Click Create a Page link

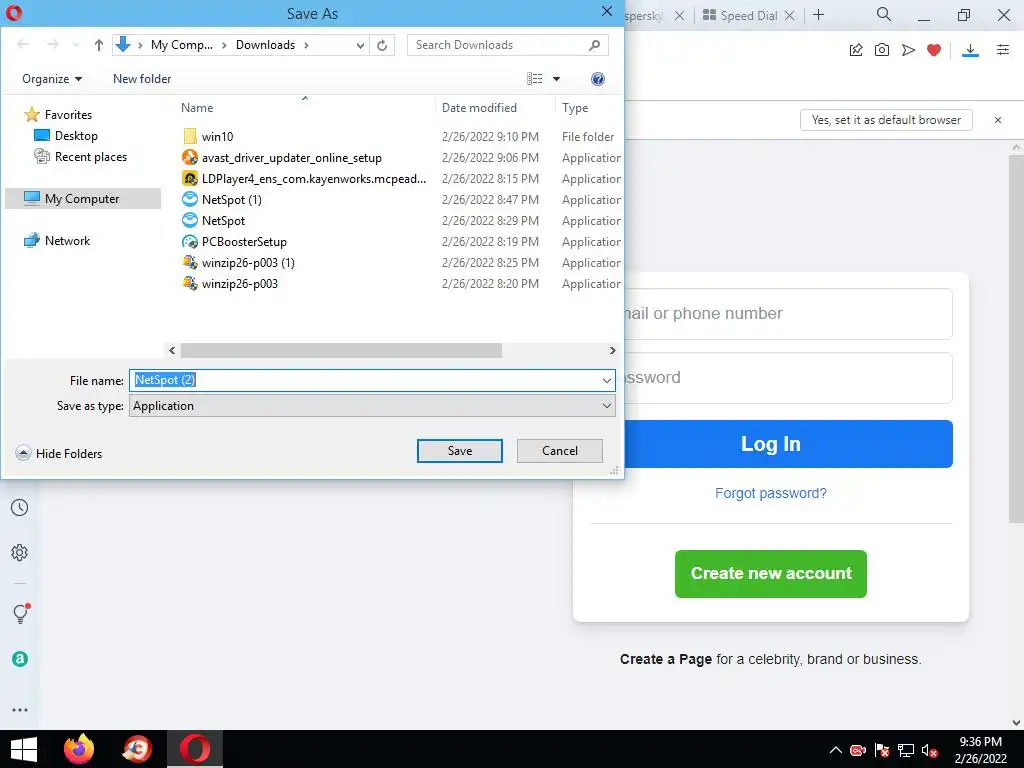(x=665, y=660)
